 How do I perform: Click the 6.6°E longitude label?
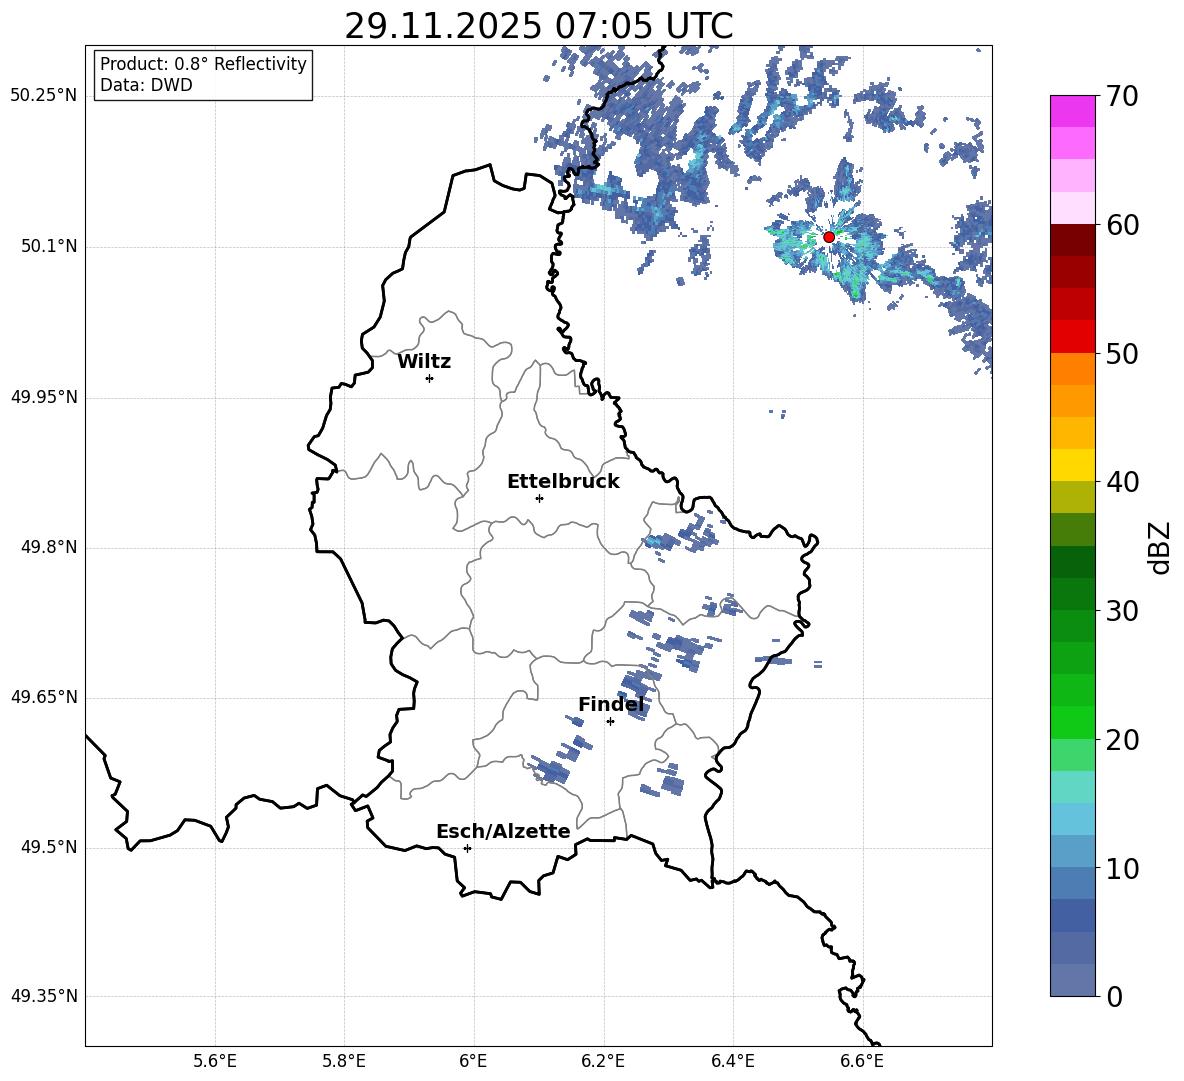point(862,1061)
